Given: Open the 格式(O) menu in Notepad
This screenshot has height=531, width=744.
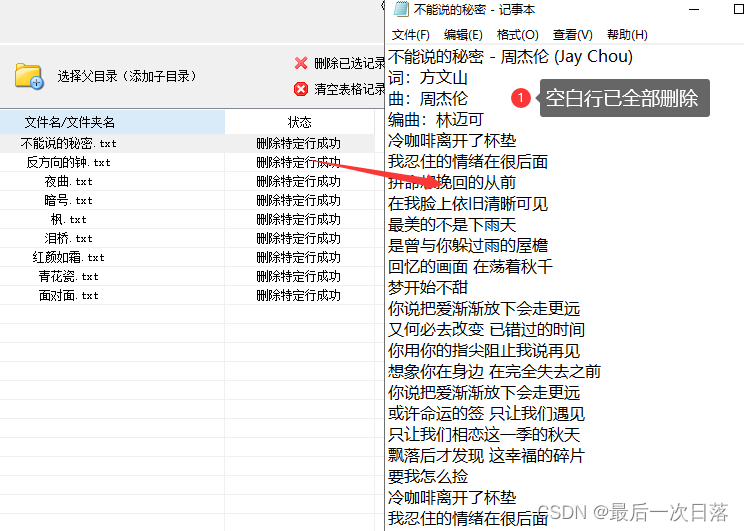Looking at the screenshot, I should [517, 35].
